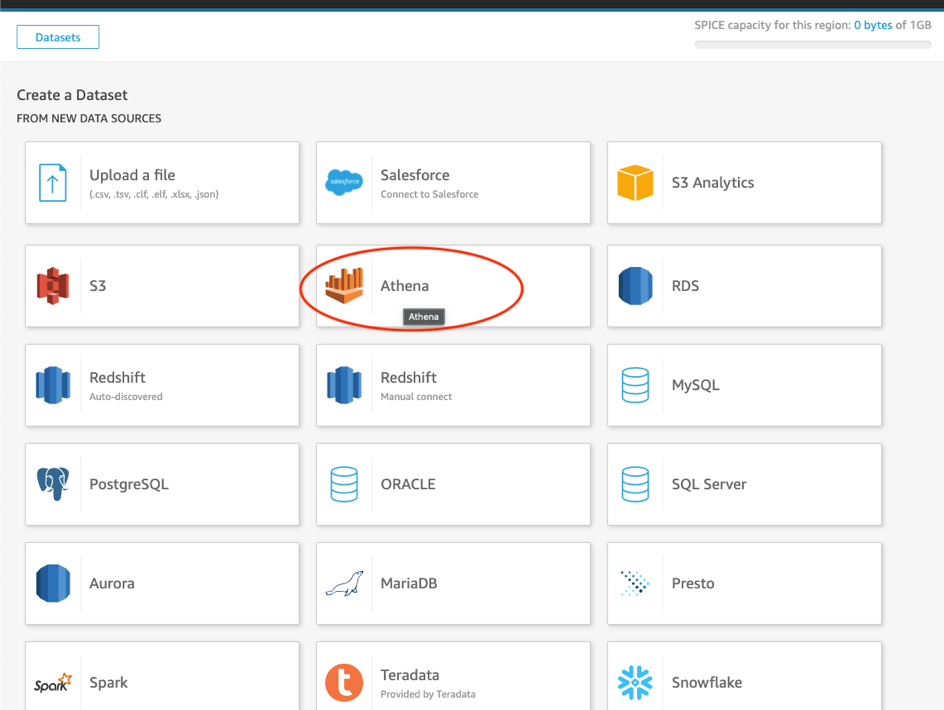Viewport: 944px width, 710px height.
Task: Select the Aurora label
Action: coord(112,584)
